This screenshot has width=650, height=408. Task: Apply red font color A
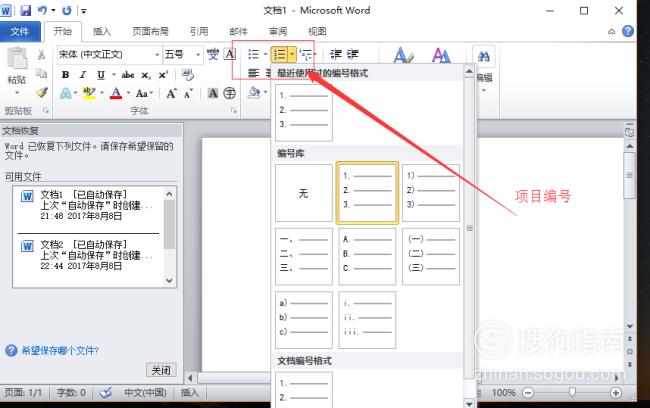click(x=116, y=93)
